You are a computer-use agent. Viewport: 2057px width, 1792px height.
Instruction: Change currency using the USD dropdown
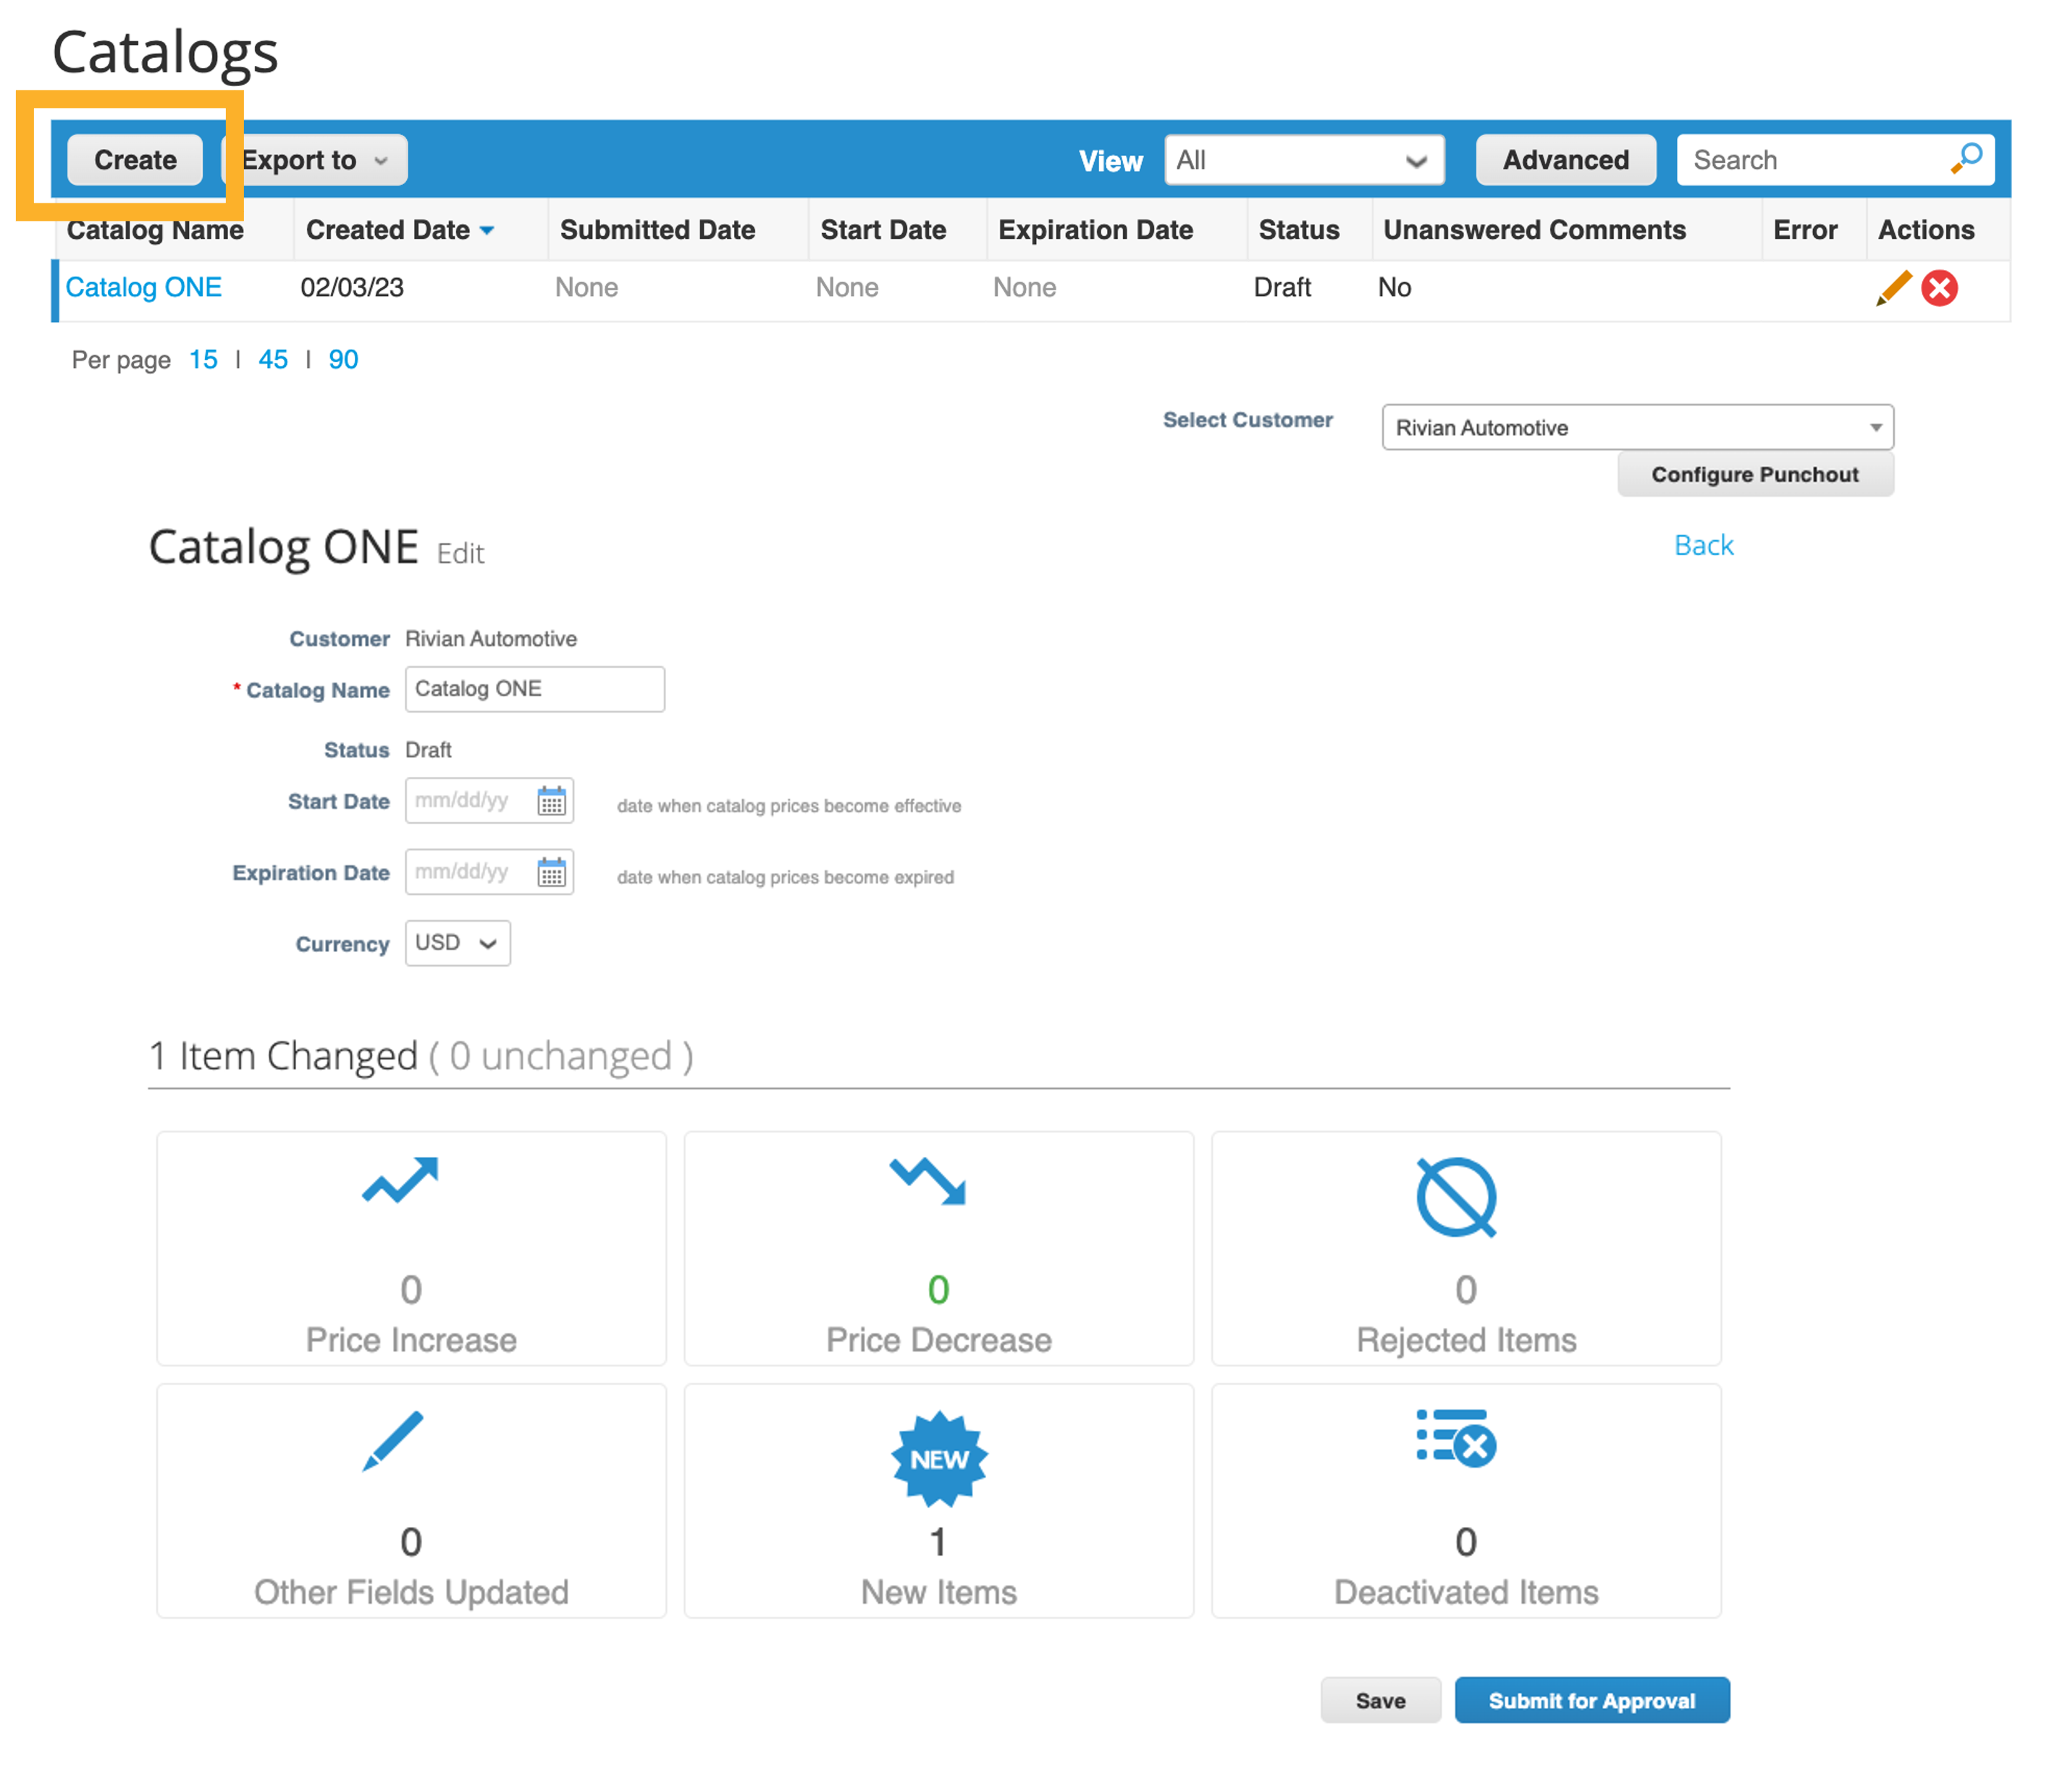click(x=457, y=943)
